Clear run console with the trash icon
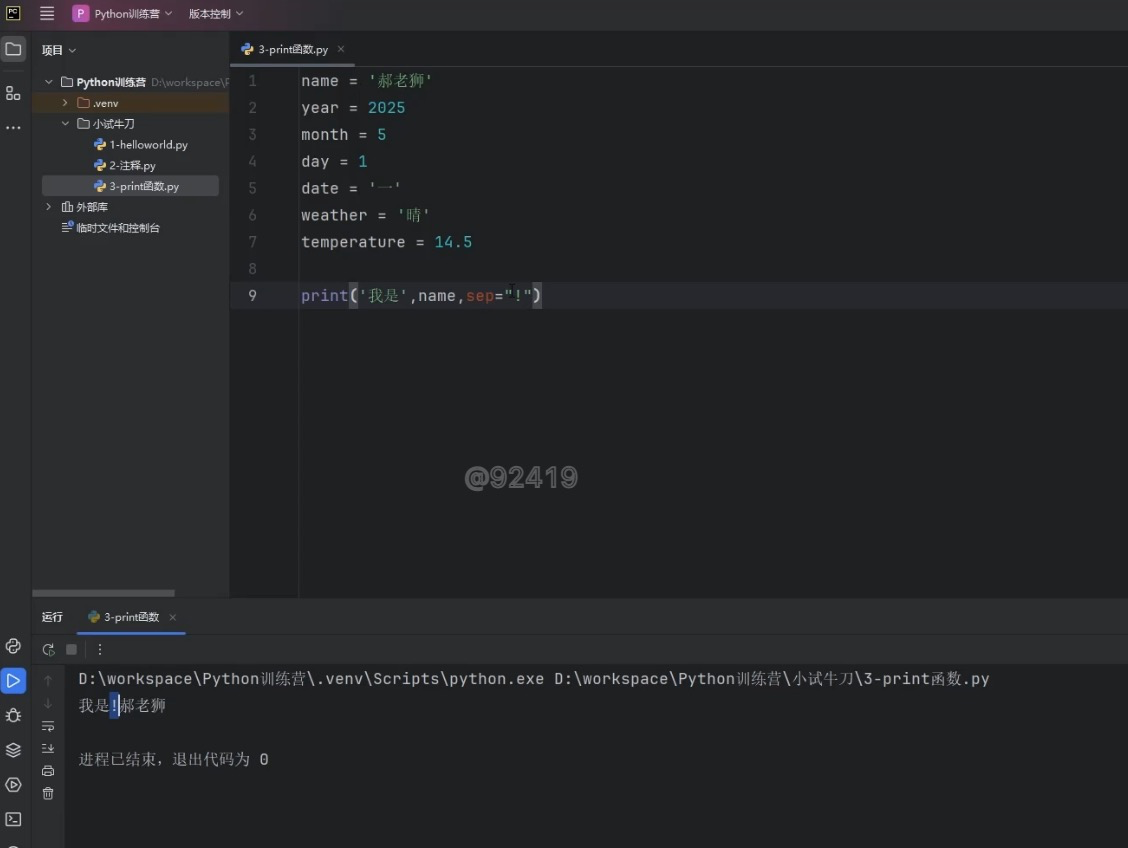This screenshot has height=848, width=1128. (x=48, y=793)
